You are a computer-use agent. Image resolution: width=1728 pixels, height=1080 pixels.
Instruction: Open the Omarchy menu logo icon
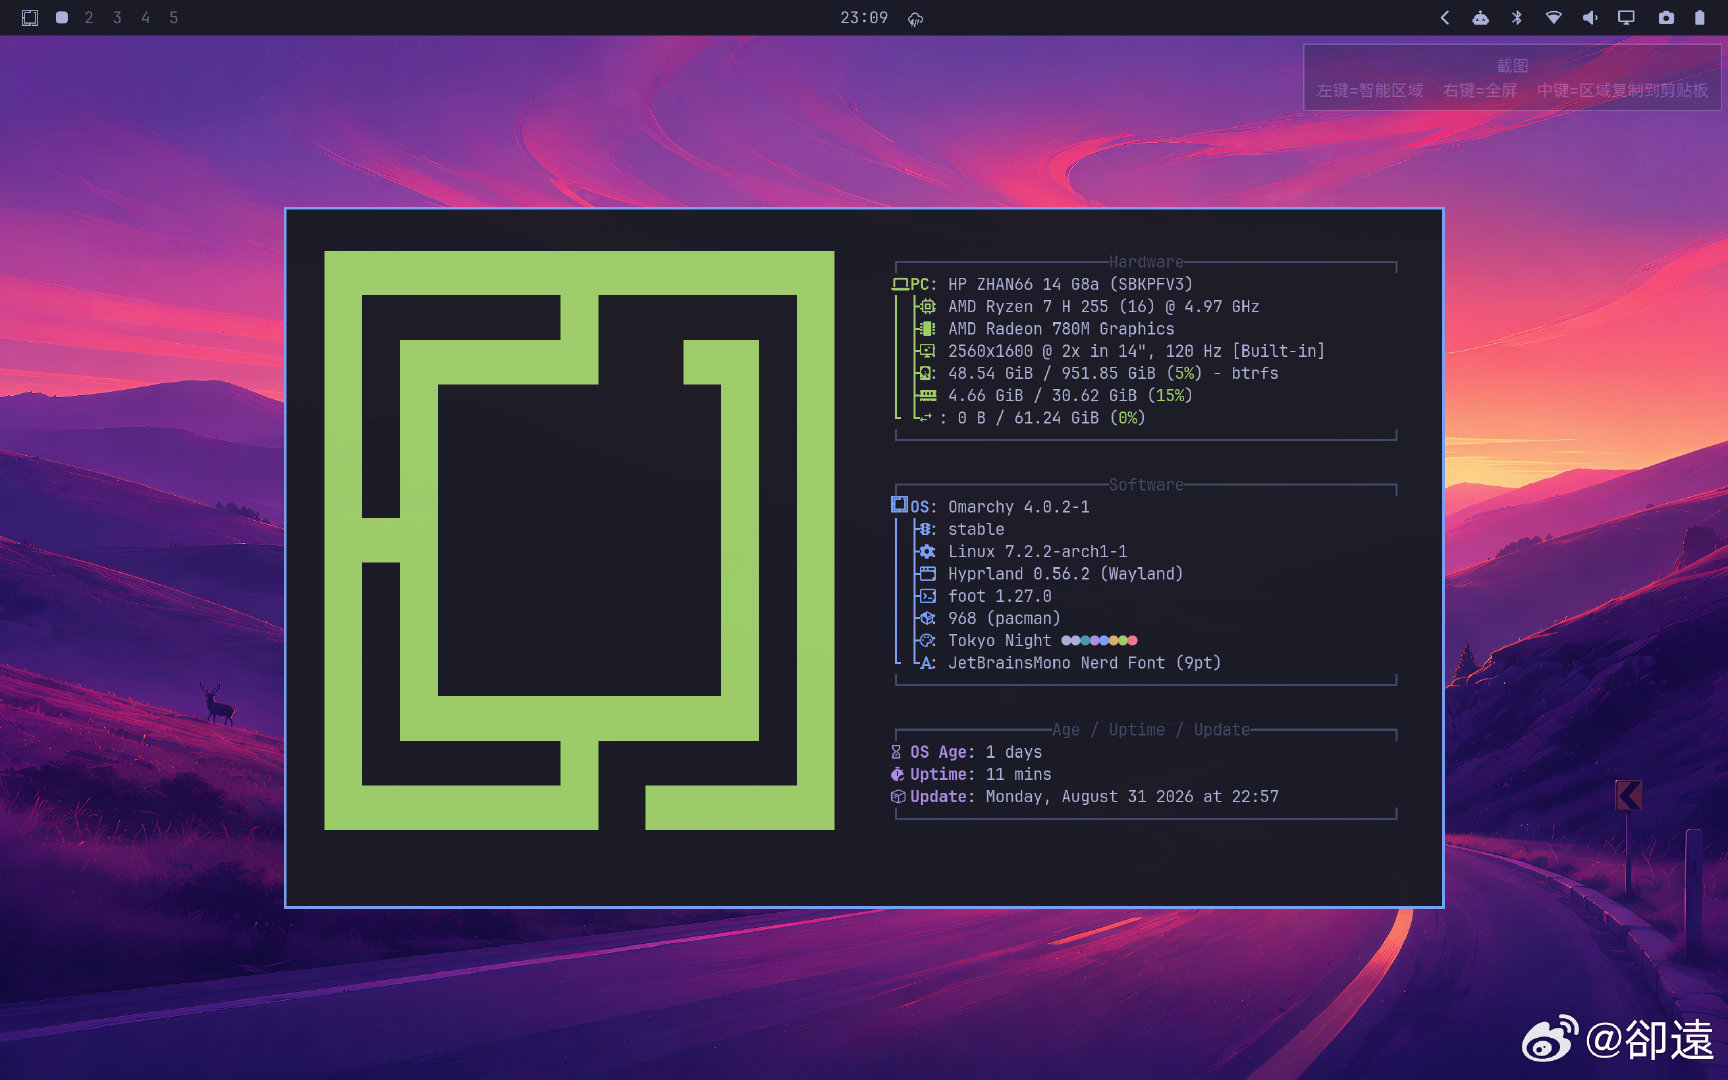pos(30,18)
